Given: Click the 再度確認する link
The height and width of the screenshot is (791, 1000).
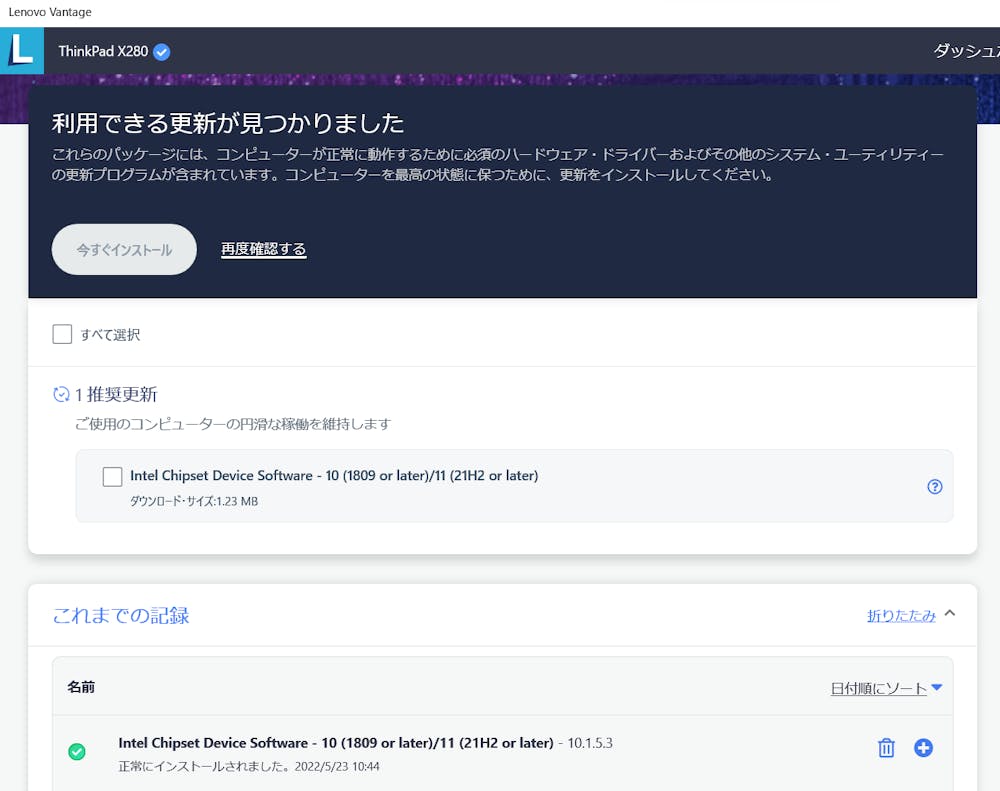Looking at the screenshot, I should tap(263, 249).
